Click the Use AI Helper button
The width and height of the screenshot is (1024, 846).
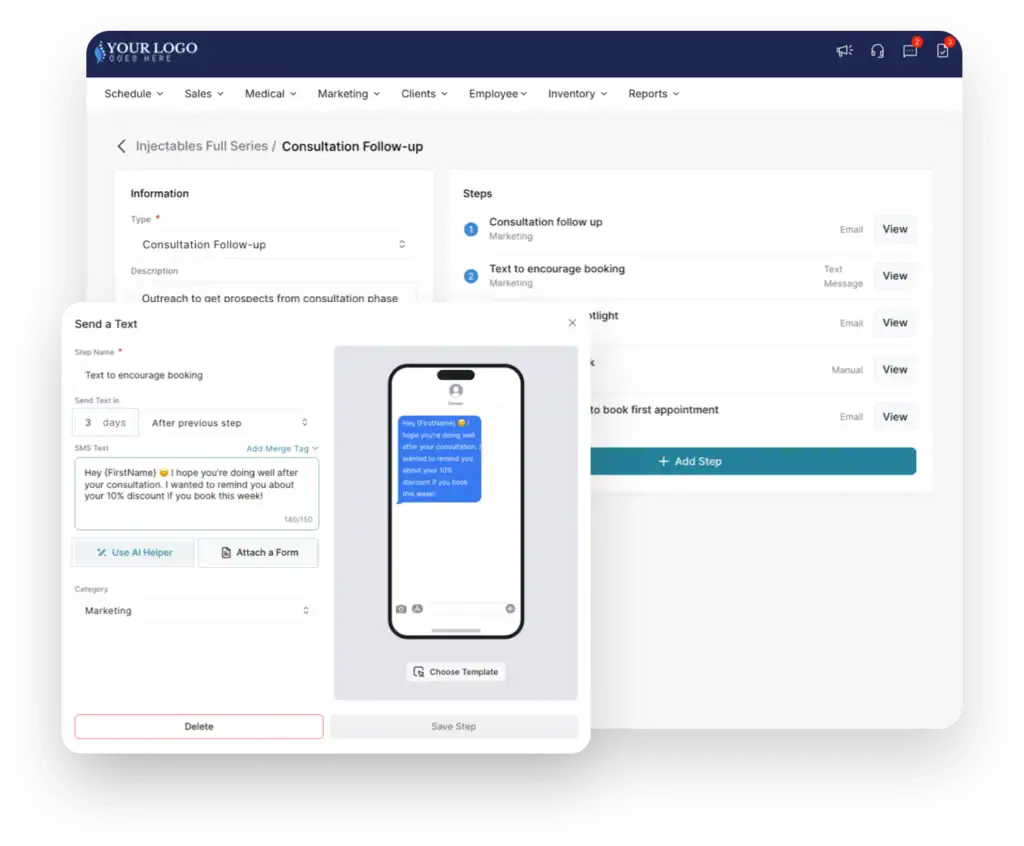134,552
